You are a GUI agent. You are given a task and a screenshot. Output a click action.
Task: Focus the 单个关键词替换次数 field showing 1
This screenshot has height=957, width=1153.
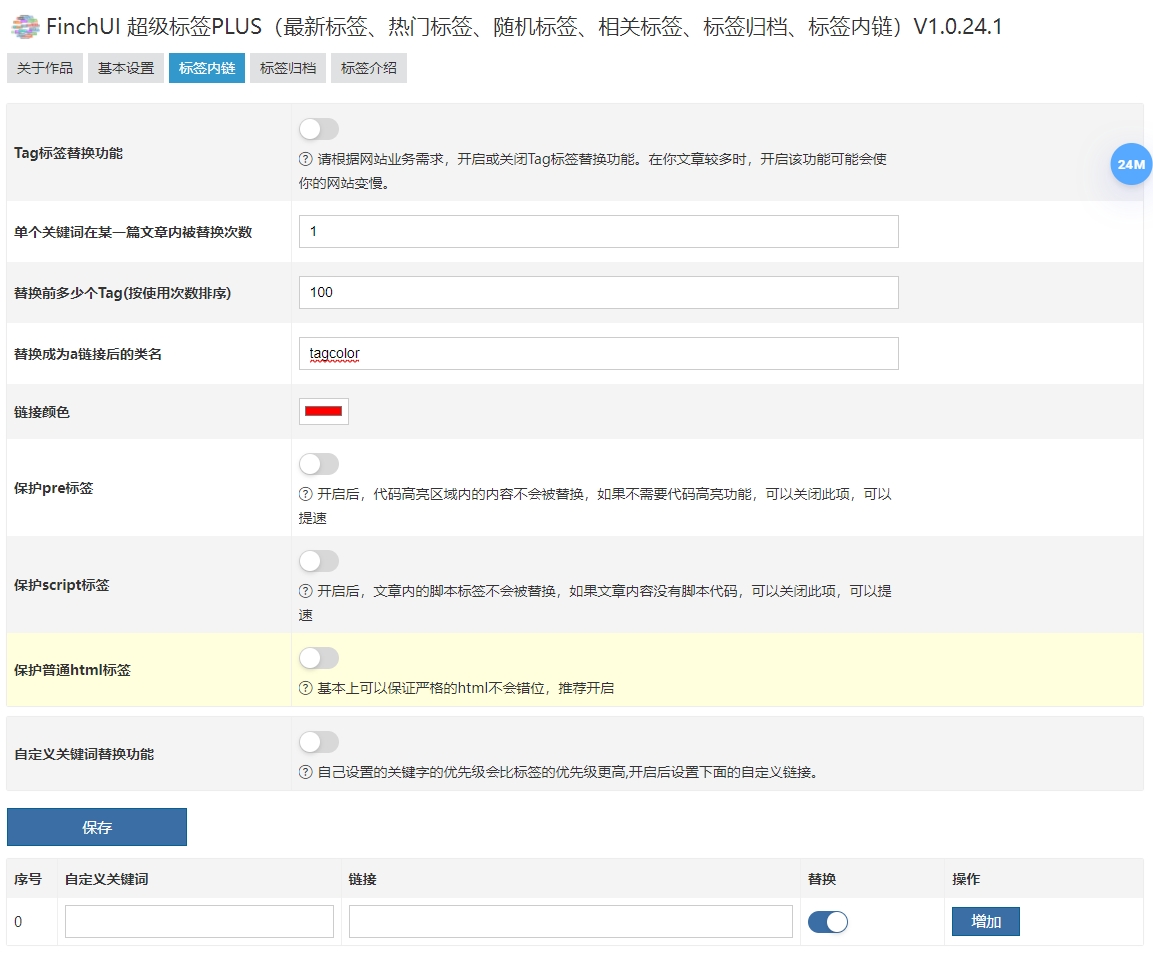click(599, 231)
